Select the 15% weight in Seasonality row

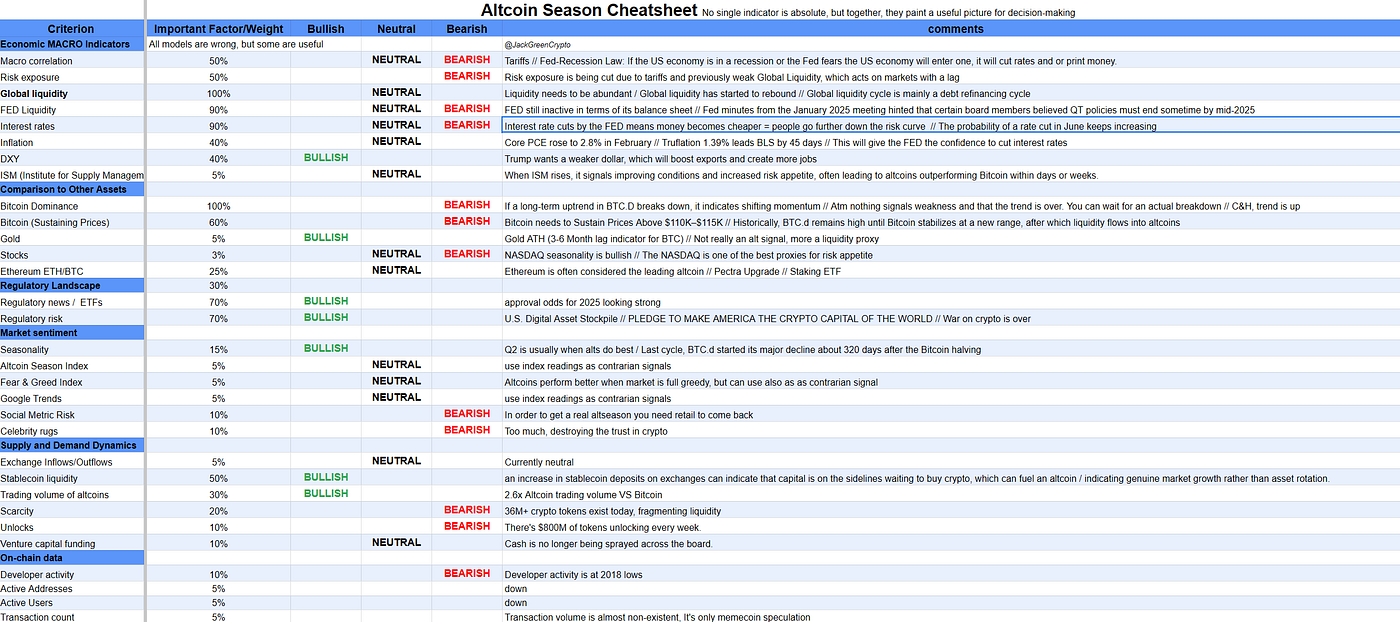click(x=219, y=350)
